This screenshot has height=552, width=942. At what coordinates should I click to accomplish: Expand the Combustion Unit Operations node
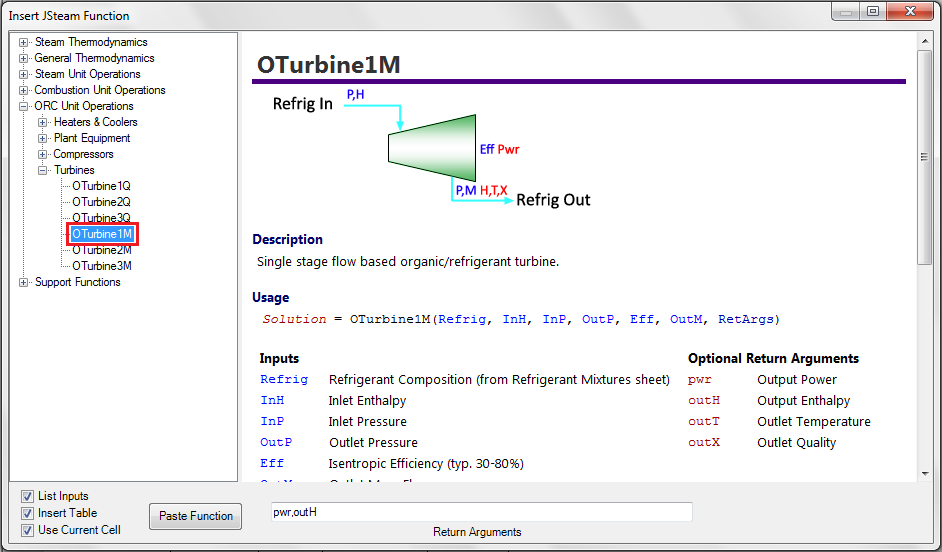tap(23, 91)
